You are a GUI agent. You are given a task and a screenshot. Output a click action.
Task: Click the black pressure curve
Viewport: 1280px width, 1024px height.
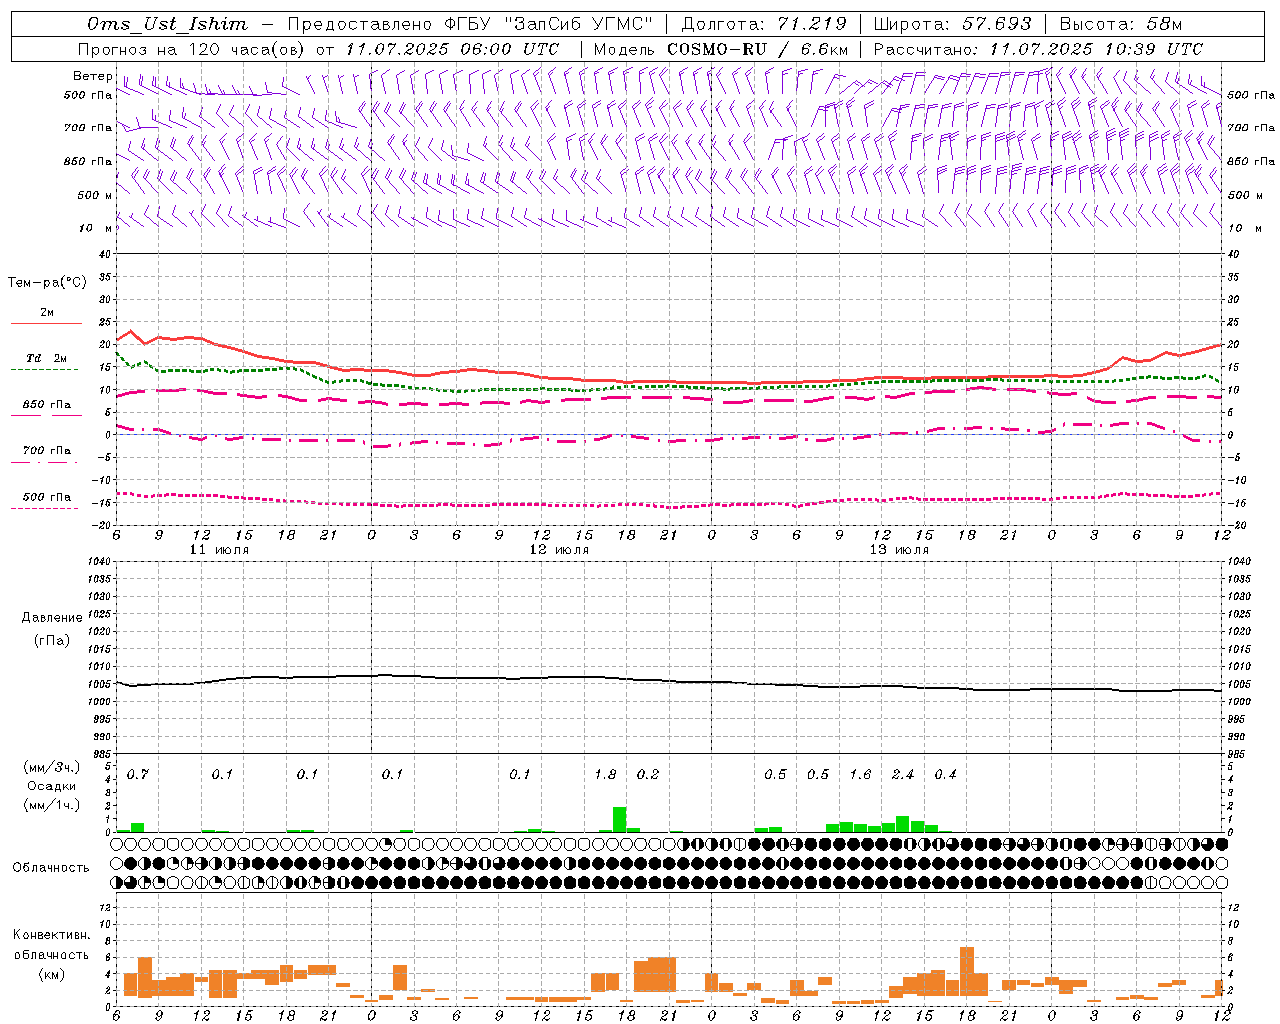tap(668, 681)
